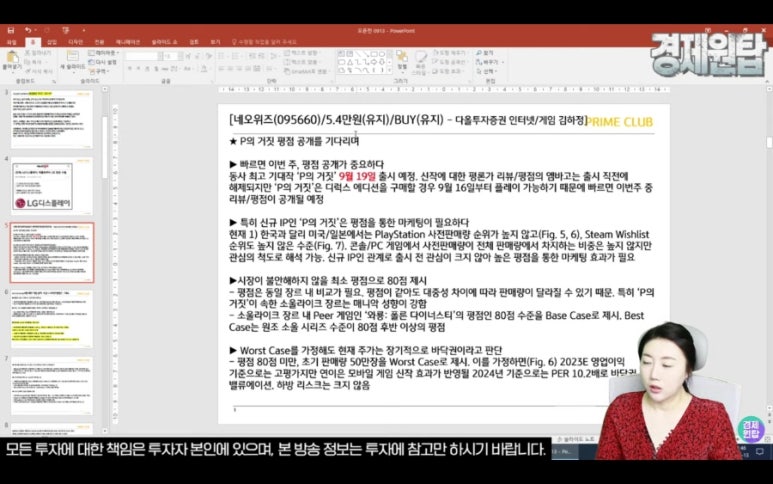This screenshot has height=484, width=773.
Task: Open 도형 효과 shape effects
Action: tap(449, 71)
